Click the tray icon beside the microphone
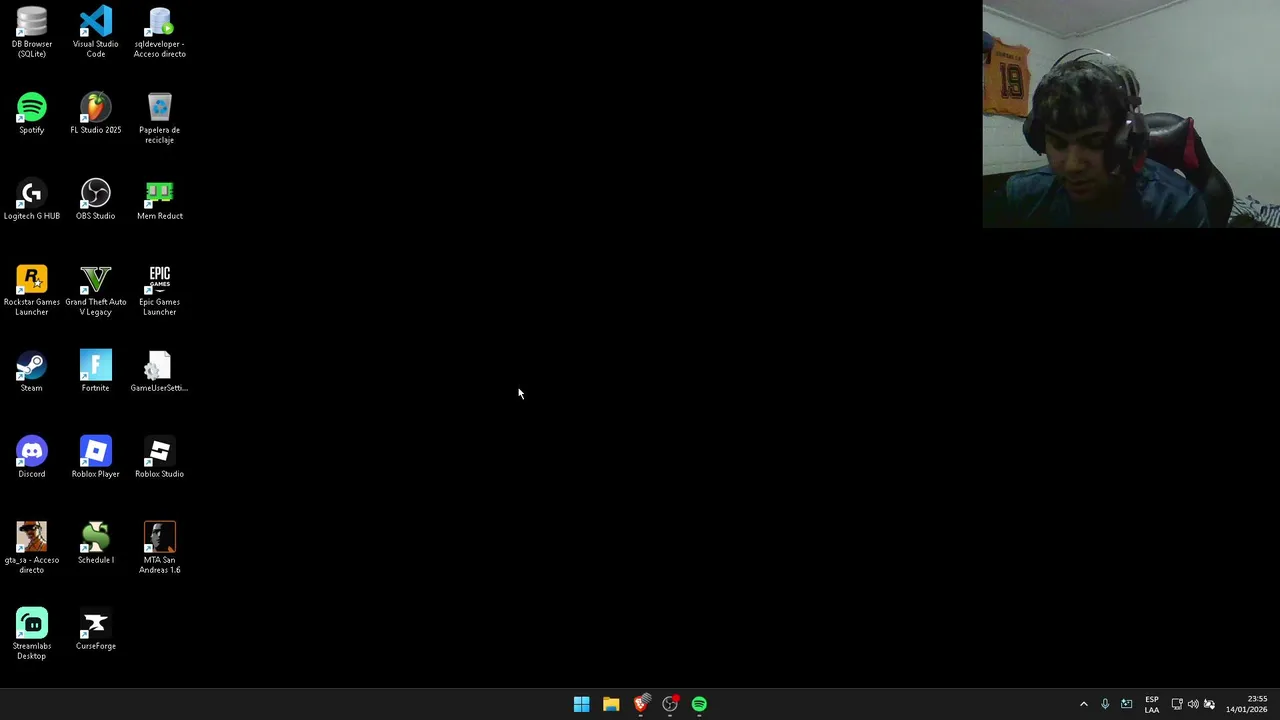Screen dimensions: 1280x720 click(1127, 704)
